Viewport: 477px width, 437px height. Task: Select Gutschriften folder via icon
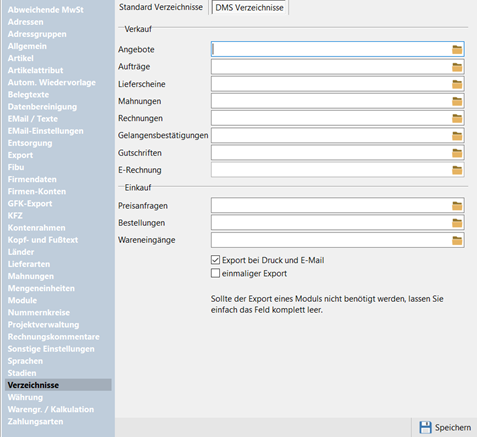(457, 153)
